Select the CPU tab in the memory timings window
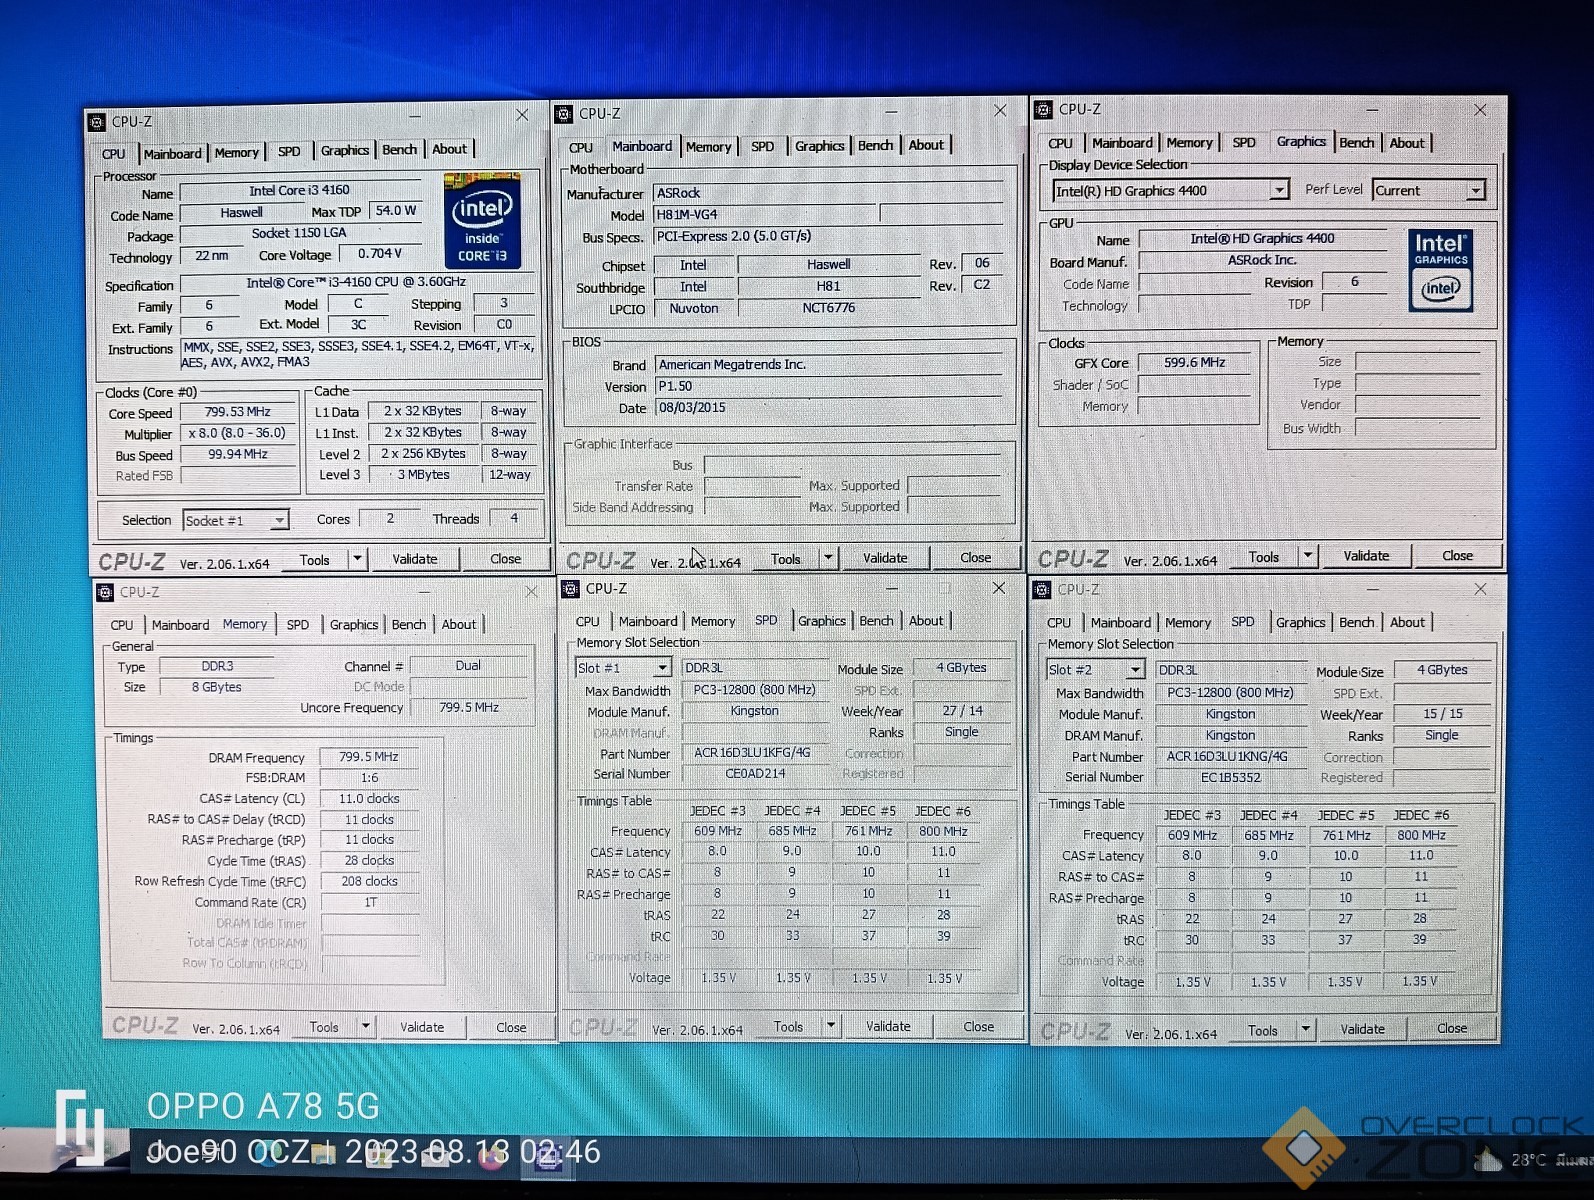1594x1200 pixels. pos(122,625)
